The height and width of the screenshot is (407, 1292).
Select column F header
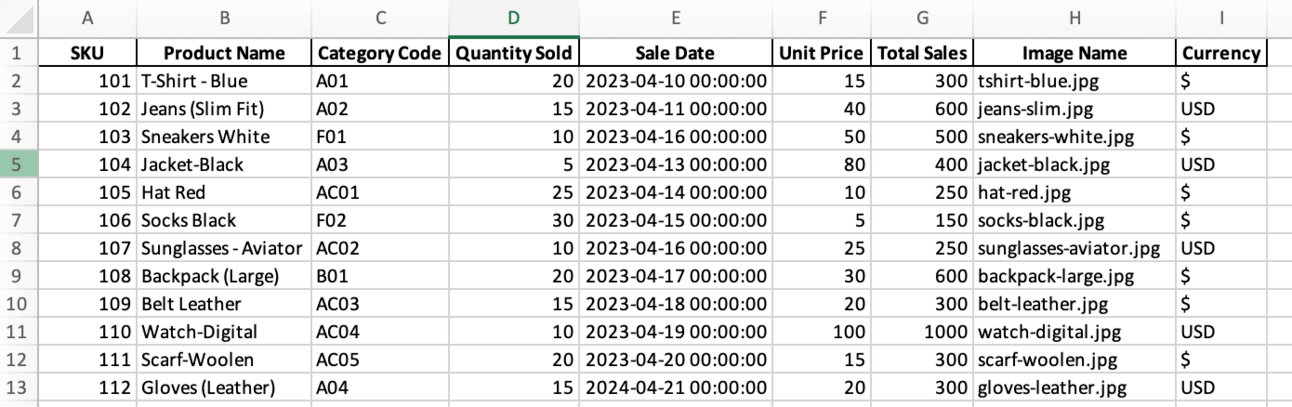point(822,18)
